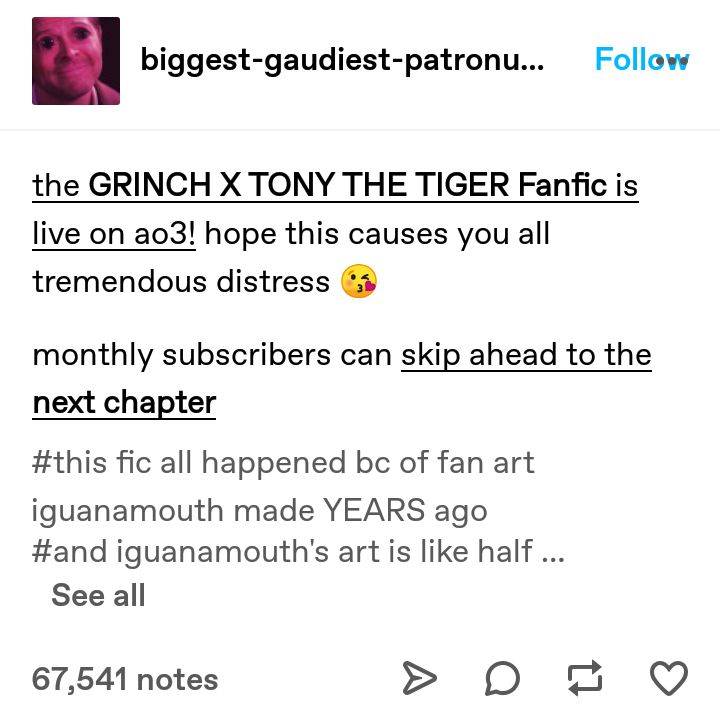Click the "live on ao3!" link text
Viewport: 720px width, 717px height.
tap(114, 233)
